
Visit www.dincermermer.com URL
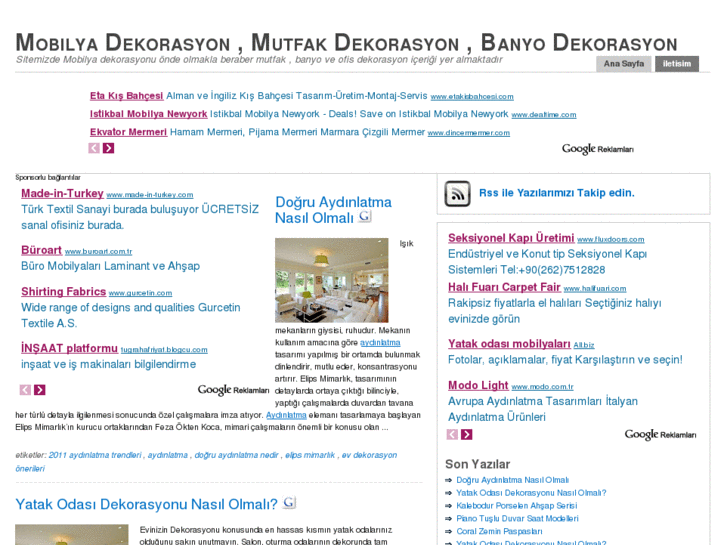(x=469, y=133)
